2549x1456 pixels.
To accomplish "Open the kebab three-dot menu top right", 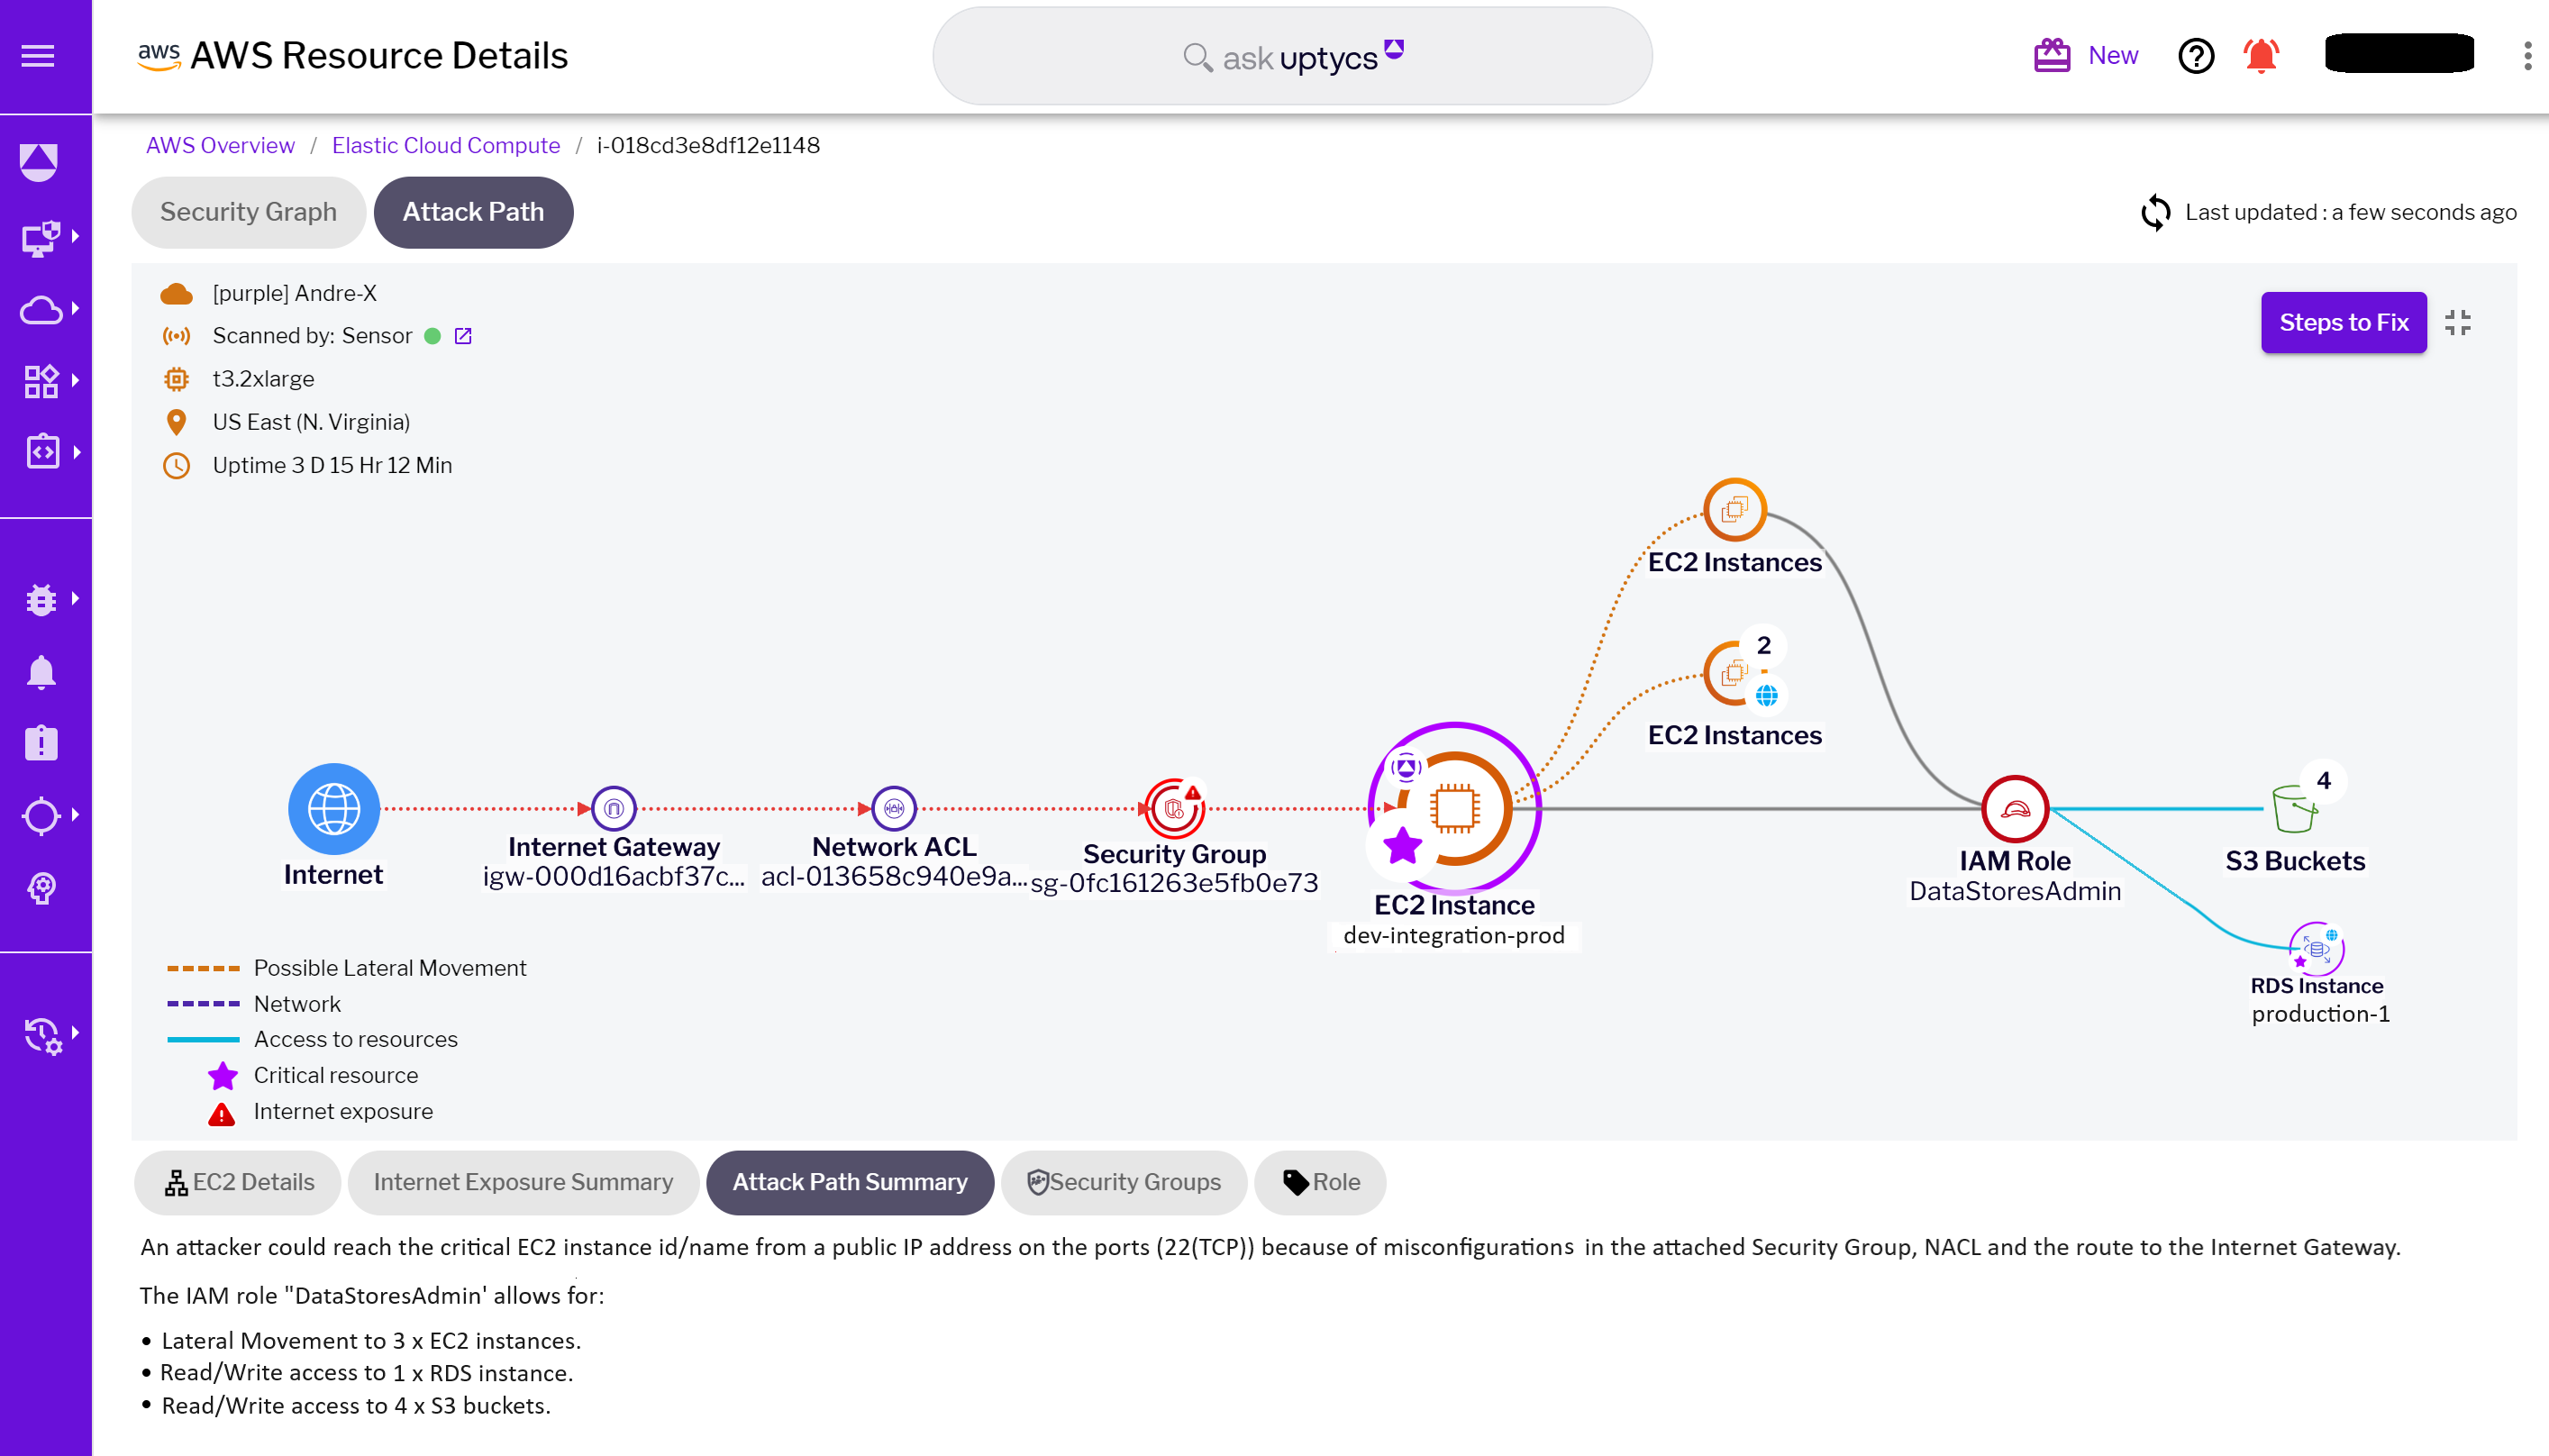I will pyautogui.click(x=2527, y=57).
